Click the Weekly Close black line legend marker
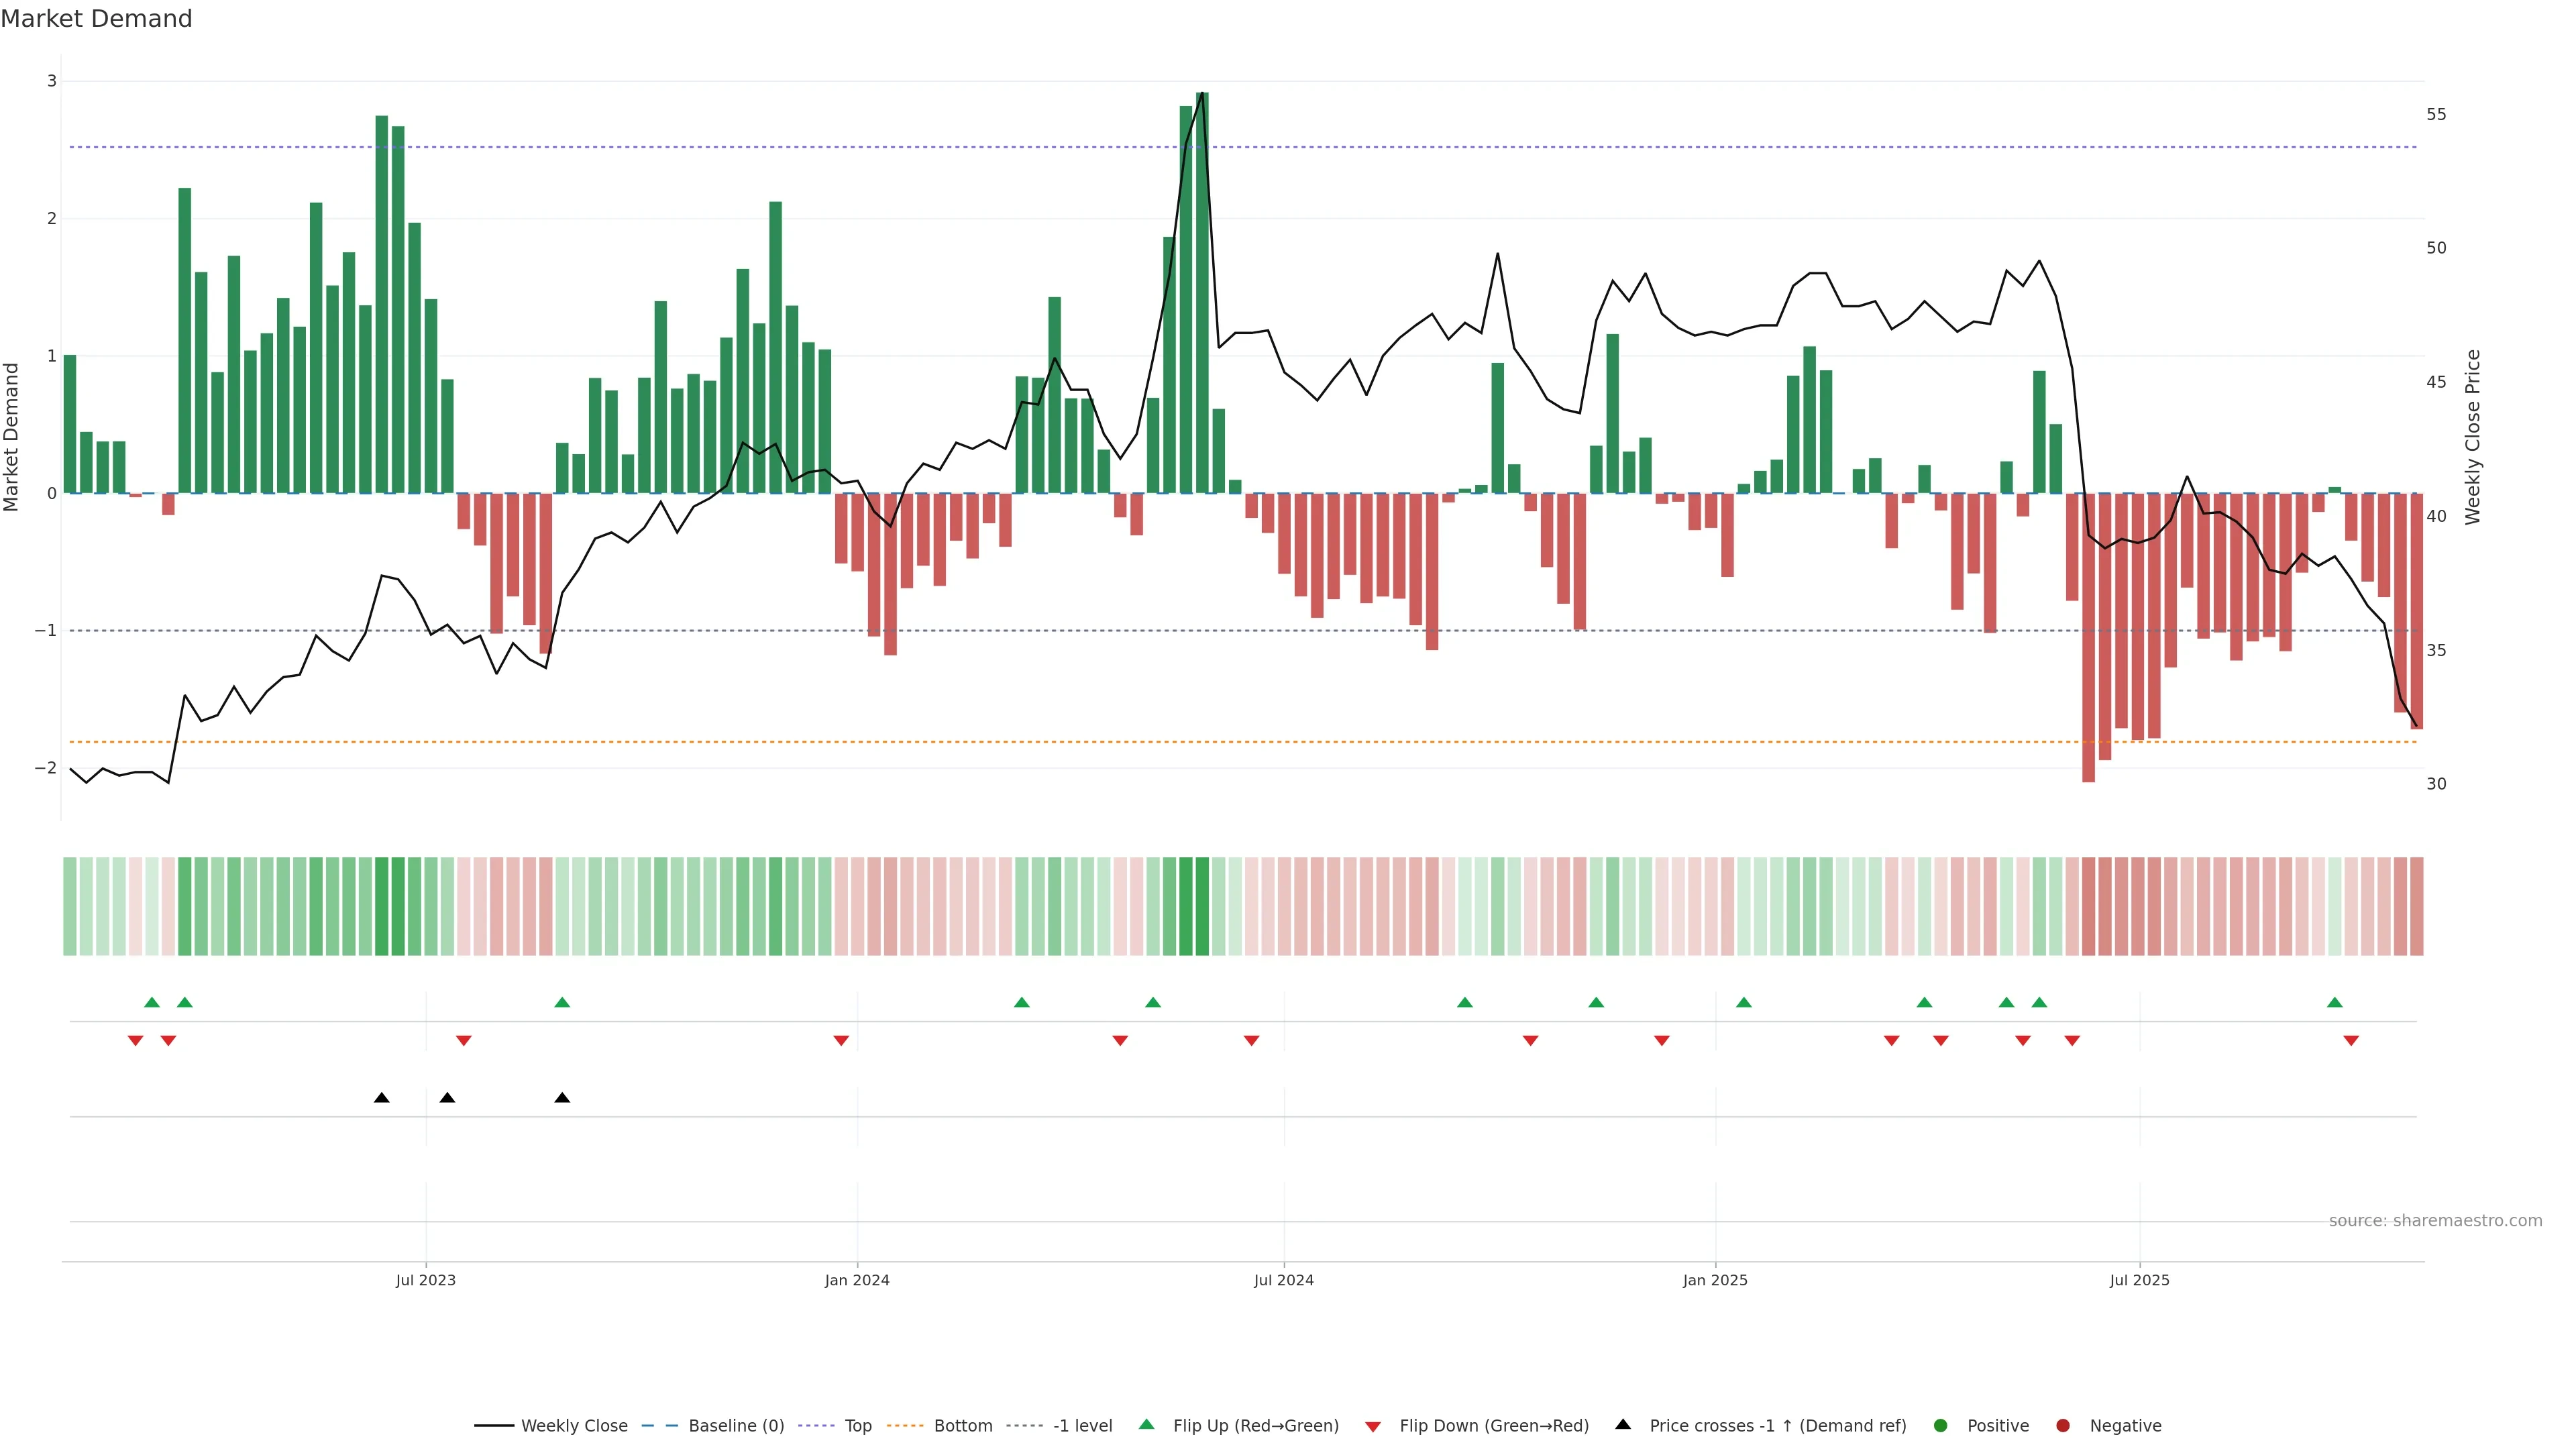Screen dimensions: 2576x1449 tap(494, 1426)
